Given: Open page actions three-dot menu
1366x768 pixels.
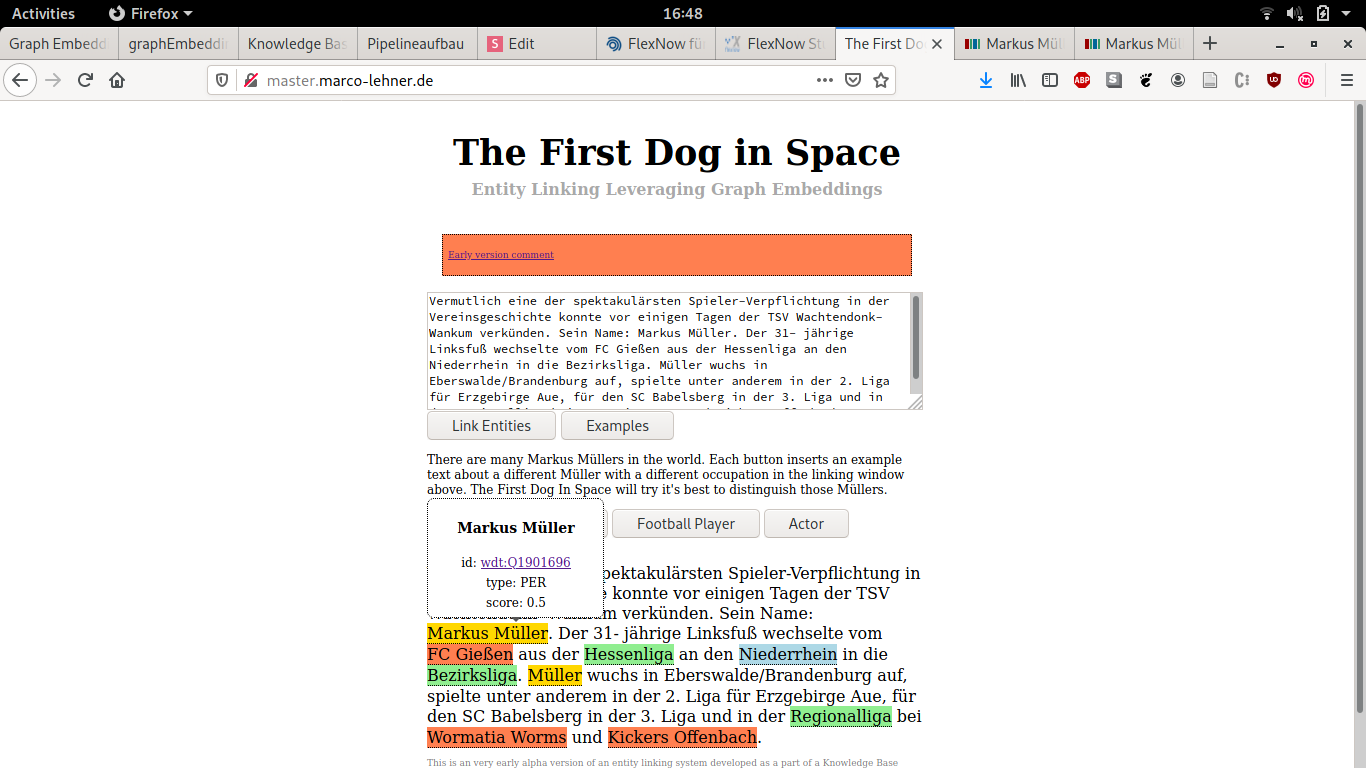Looking at the screenshot, I should click(825, 80).
